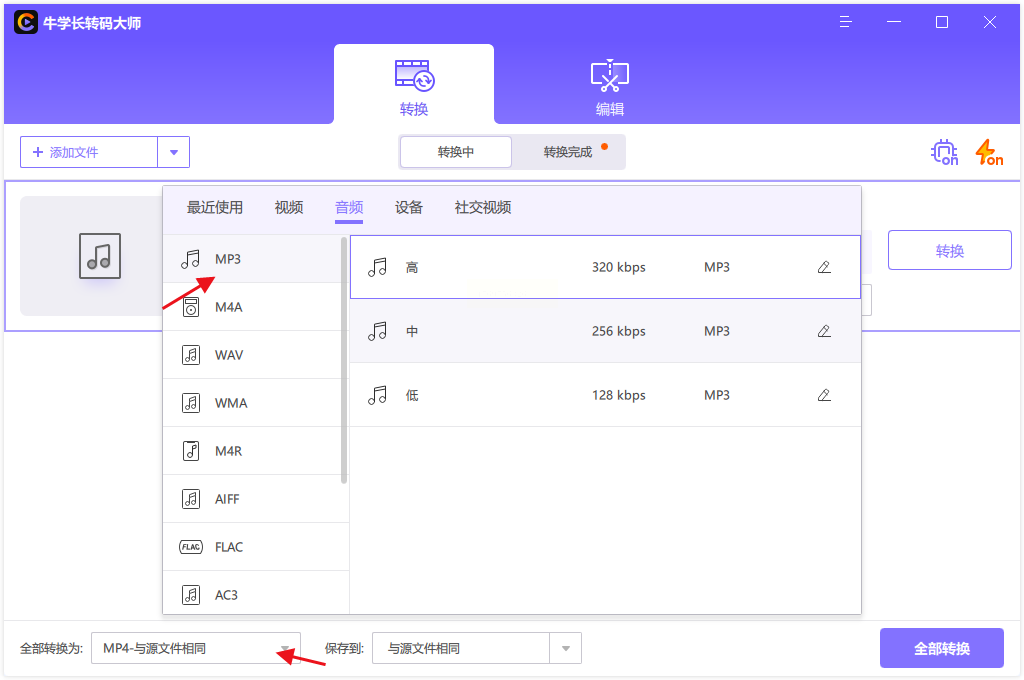Image resolution: width=1024 pixels, height=680 pixels.
Task: Choose WMA format in the list
Action: tap(252, 403)
